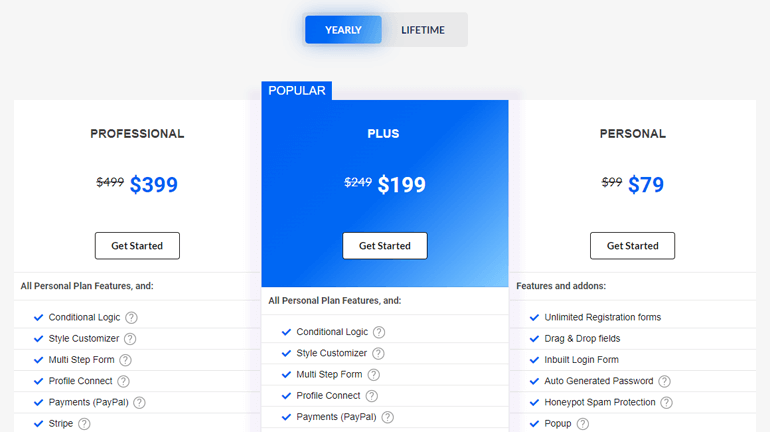
Task: Click 'Unlimited Registration forms' feature text
Action: 603,317
